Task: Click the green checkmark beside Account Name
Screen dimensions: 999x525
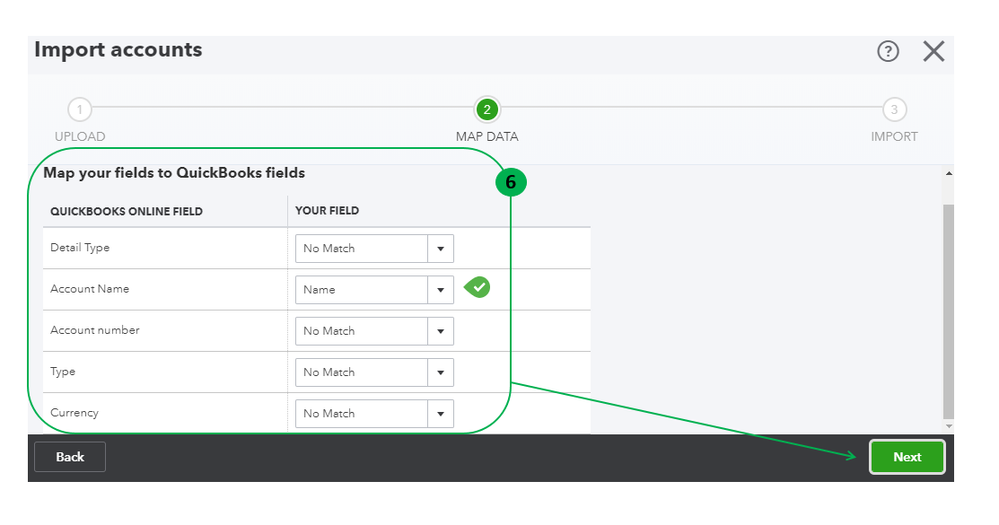Action: (480, 288)
